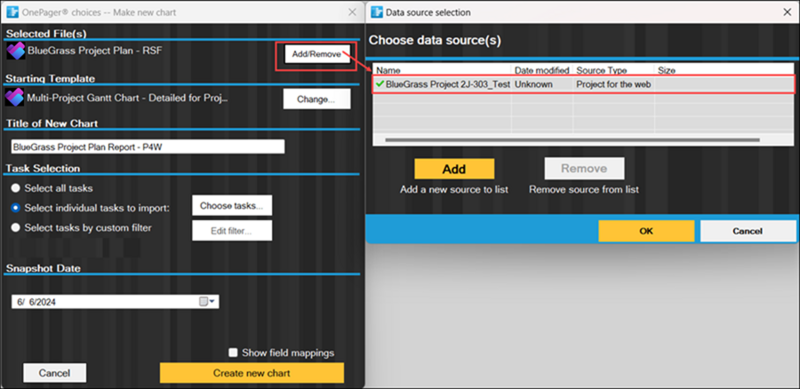Click the Add/Remove files button

(x=317, y=54)
